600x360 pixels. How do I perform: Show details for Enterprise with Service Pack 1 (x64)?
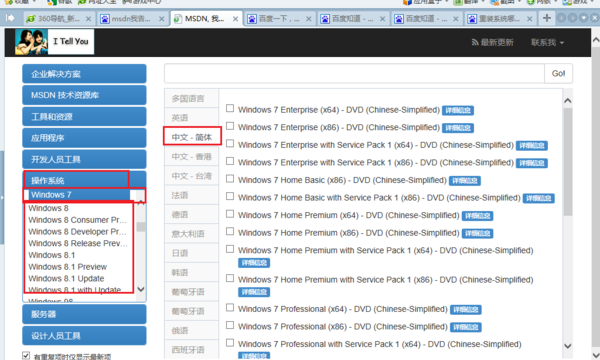pyautogui.click(x=532, y=146)
